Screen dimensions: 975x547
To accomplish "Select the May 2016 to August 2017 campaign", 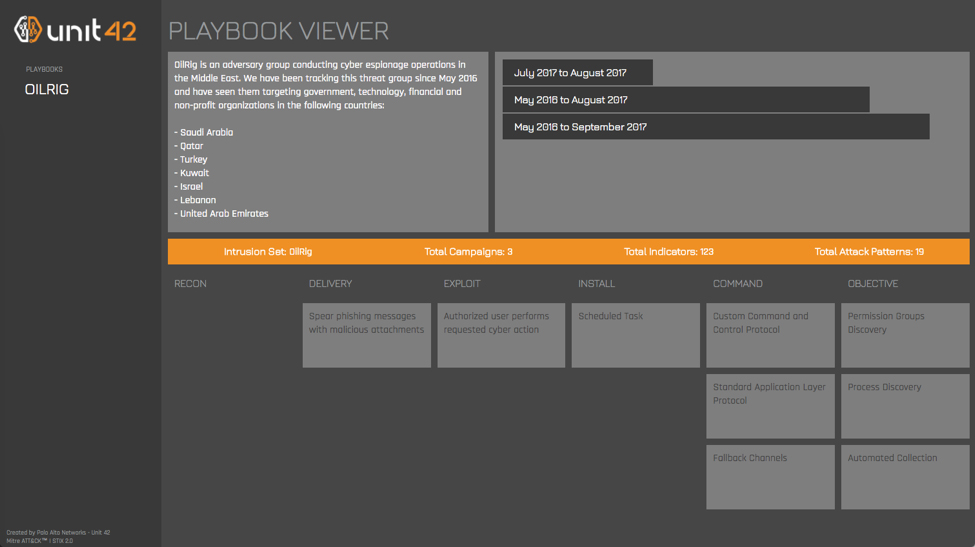I will coord(686,99).
